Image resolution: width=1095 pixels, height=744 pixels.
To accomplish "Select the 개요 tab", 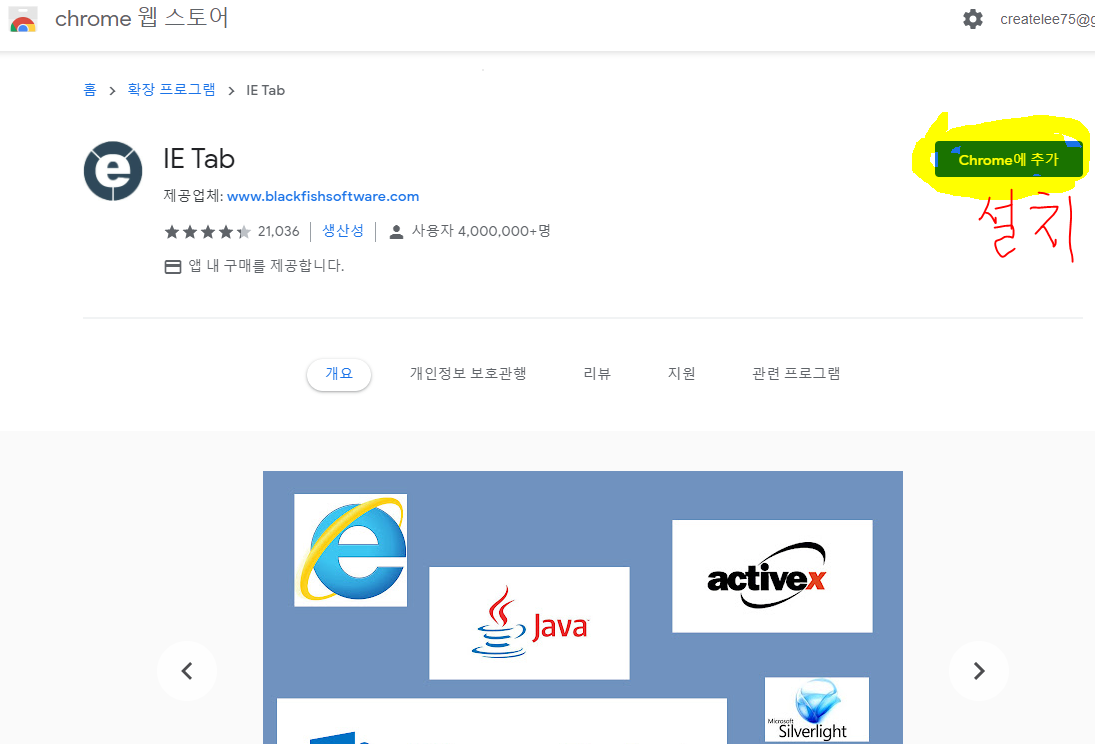I will 339,374.
